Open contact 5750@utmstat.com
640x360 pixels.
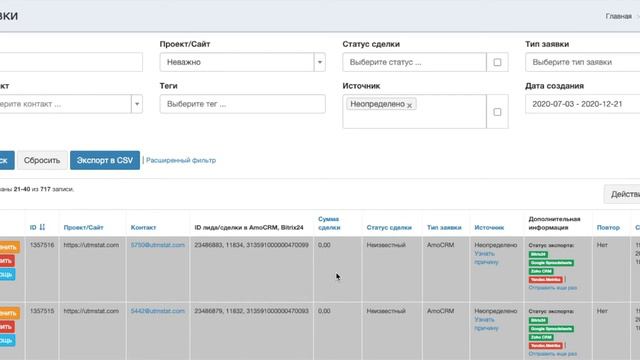[x=158, y=245]
